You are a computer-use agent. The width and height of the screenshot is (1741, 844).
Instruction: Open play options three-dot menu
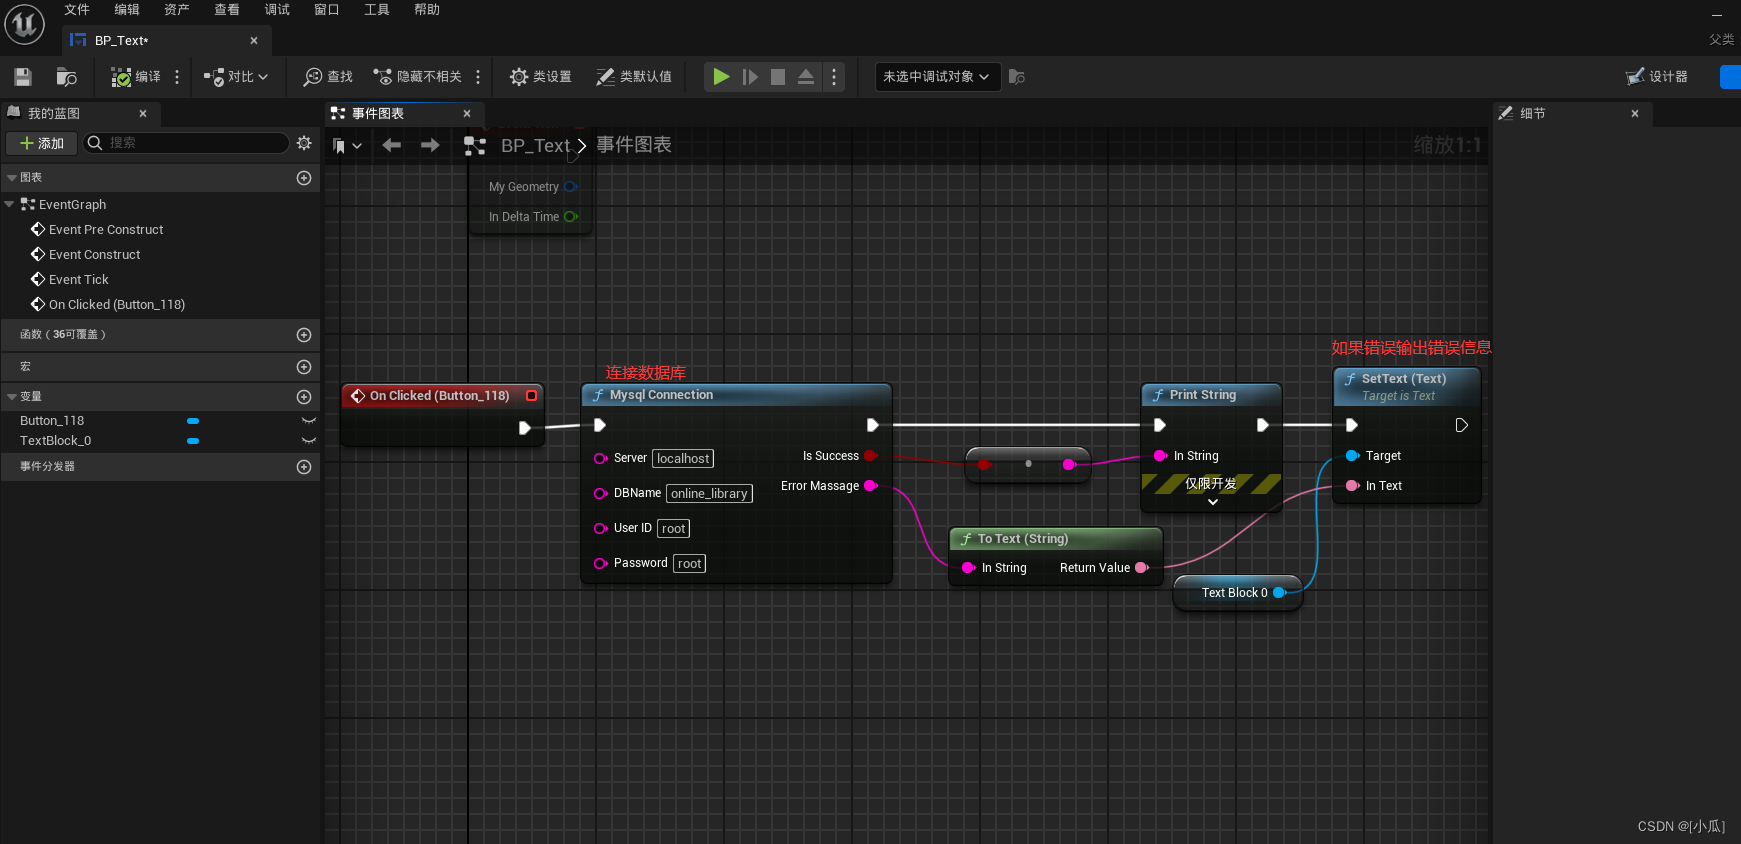click(834, 77)
